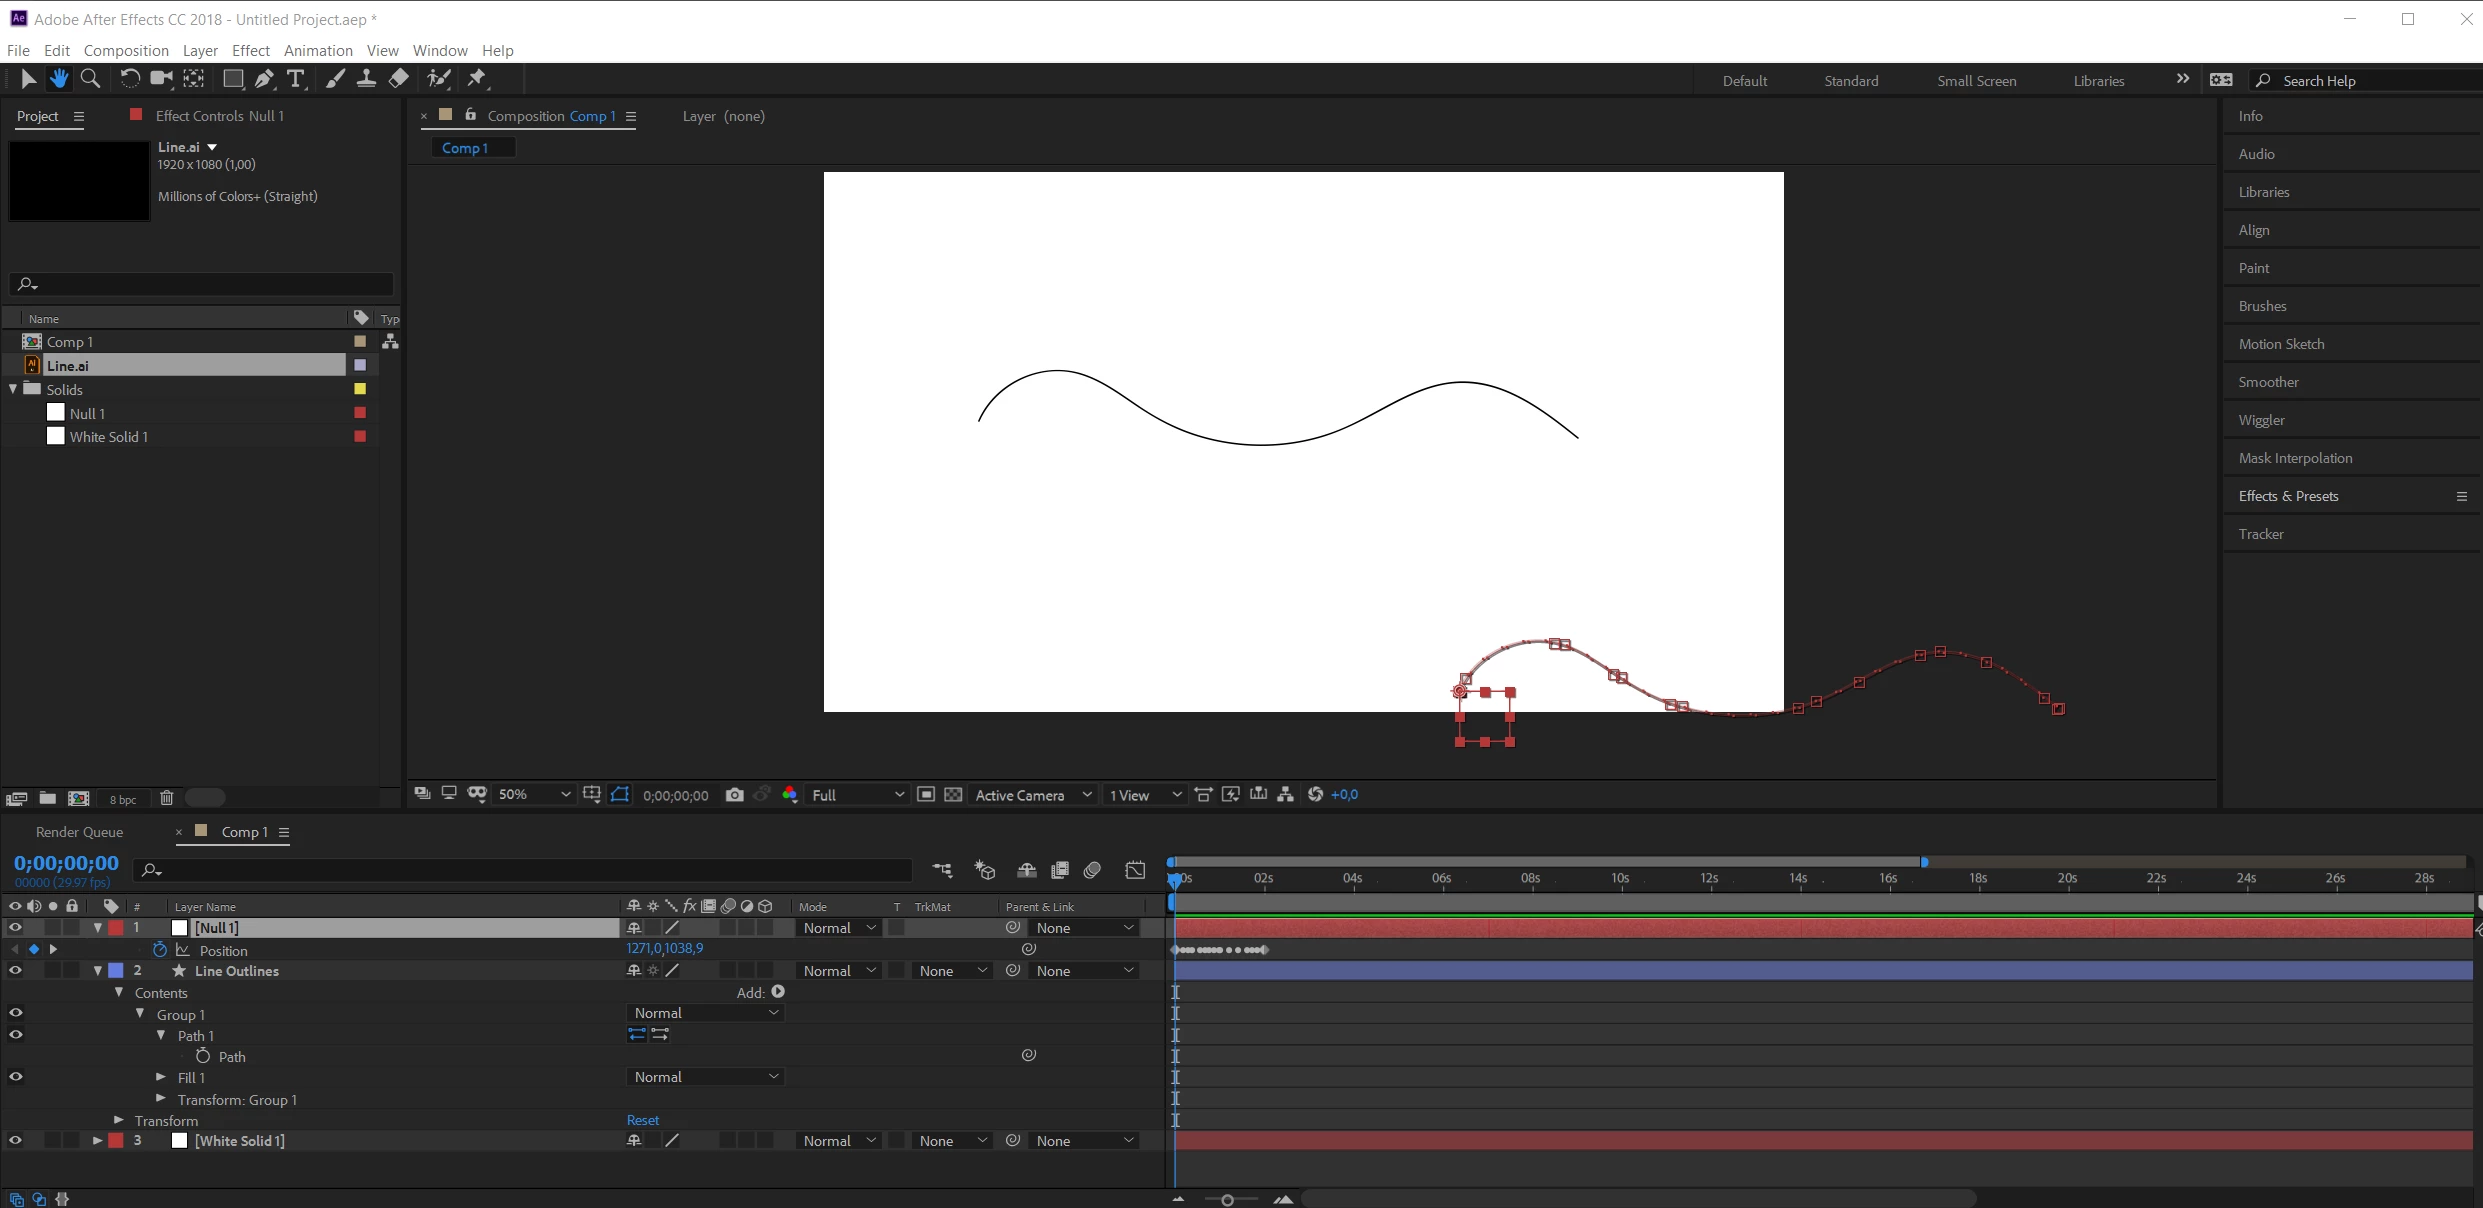
Task: Select the Eraser tool
Action: pos(399,79)
